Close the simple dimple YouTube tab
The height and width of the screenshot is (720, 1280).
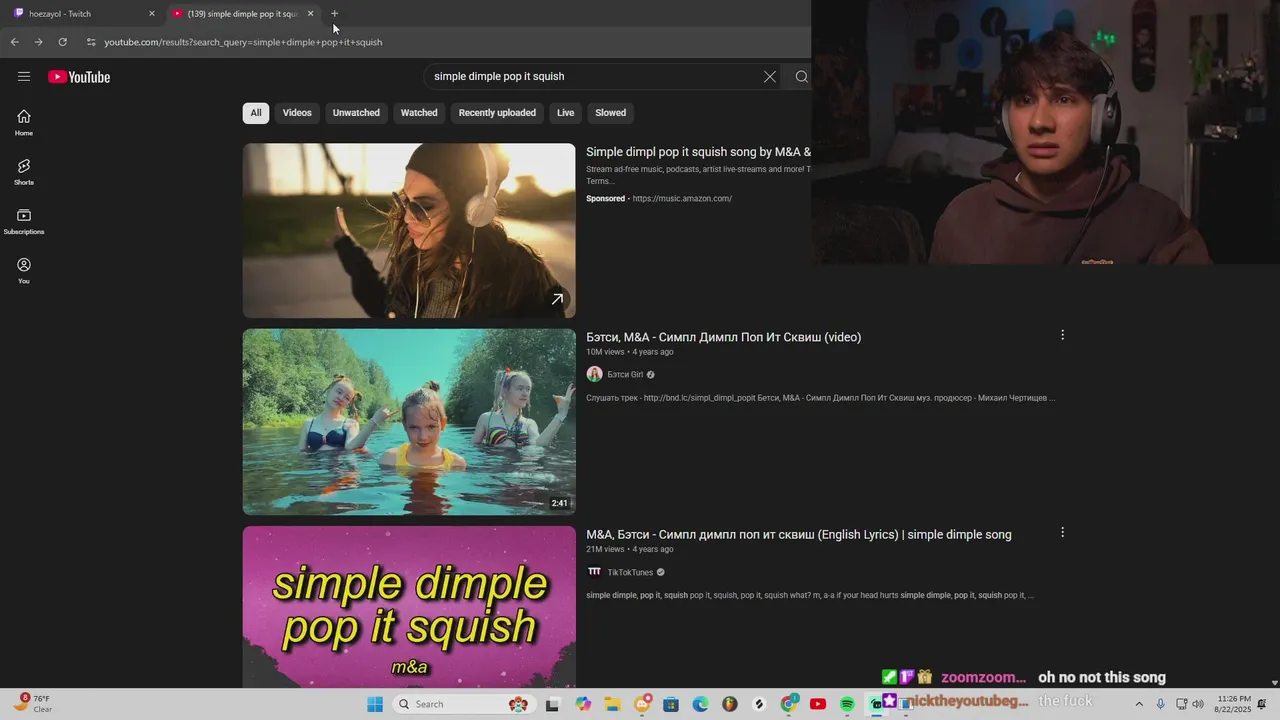(310, 14)
